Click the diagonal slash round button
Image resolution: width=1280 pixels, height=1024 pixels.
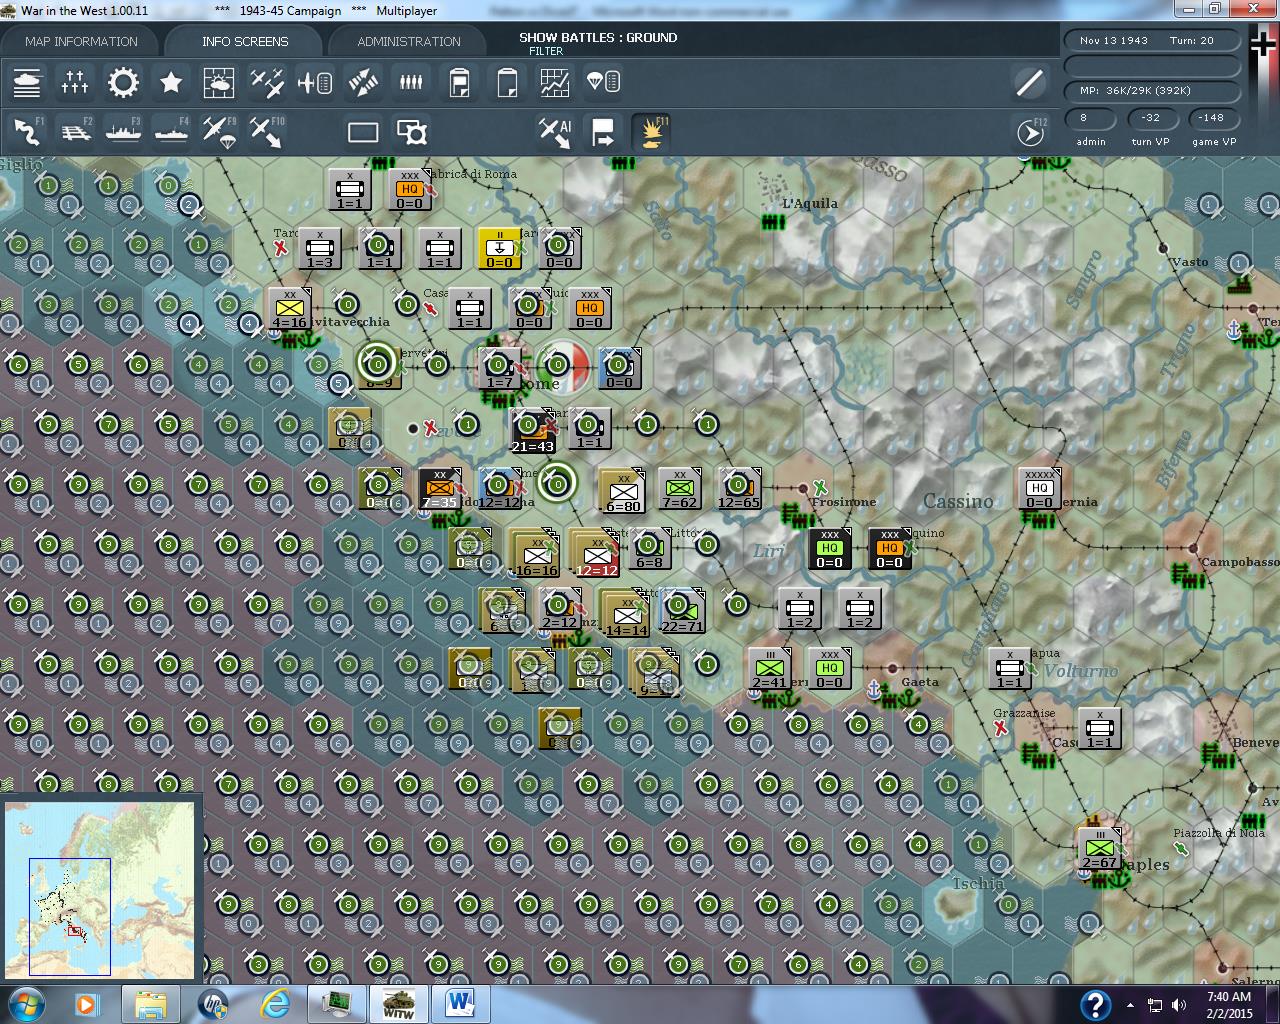tap(1029, 82)
